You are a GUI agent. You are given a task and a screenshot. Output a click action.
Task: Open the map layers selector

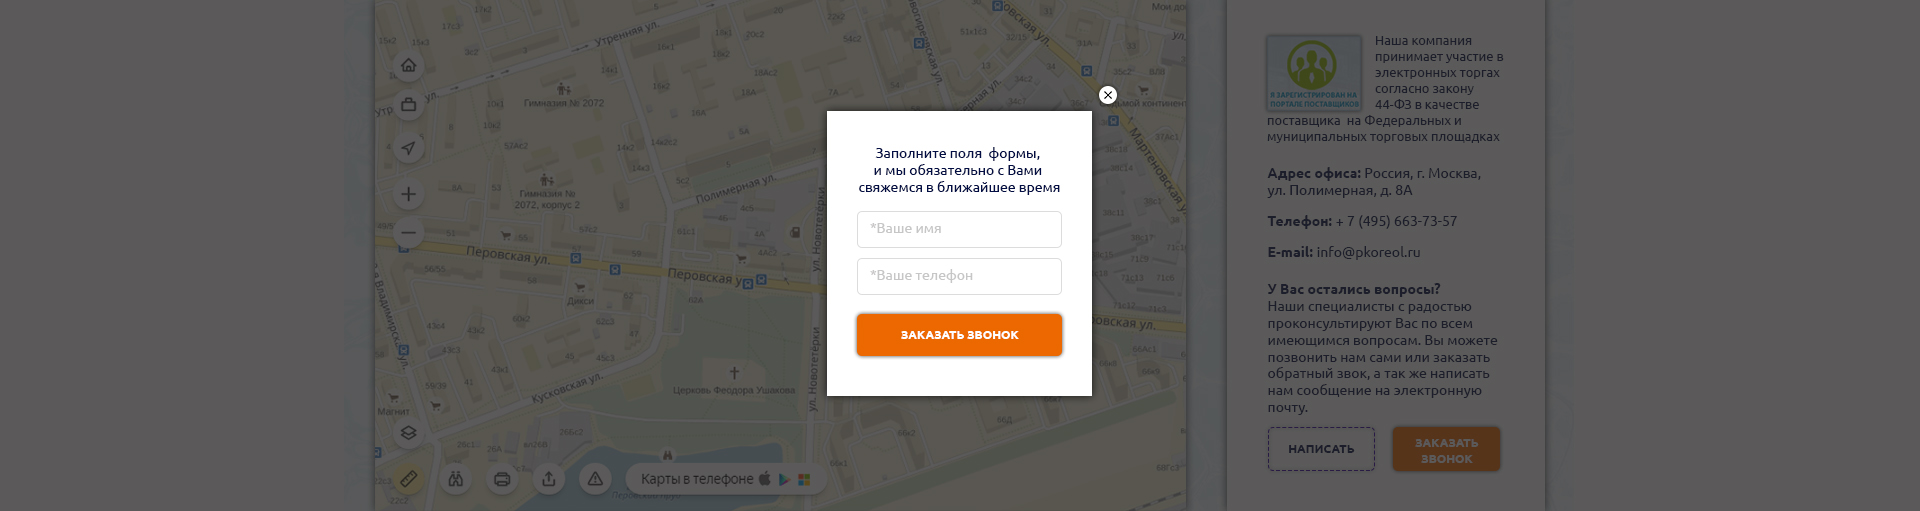pos(408,433)
